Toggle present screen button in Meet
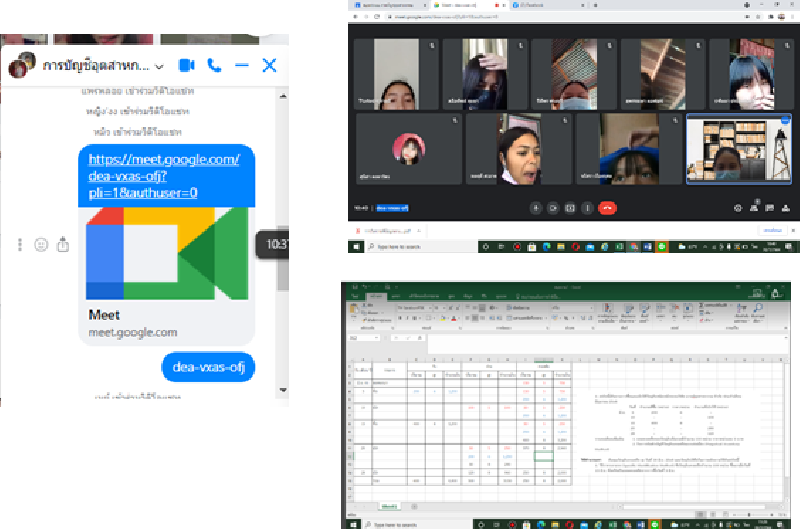The image size is (800, 529). pos(570,208)
